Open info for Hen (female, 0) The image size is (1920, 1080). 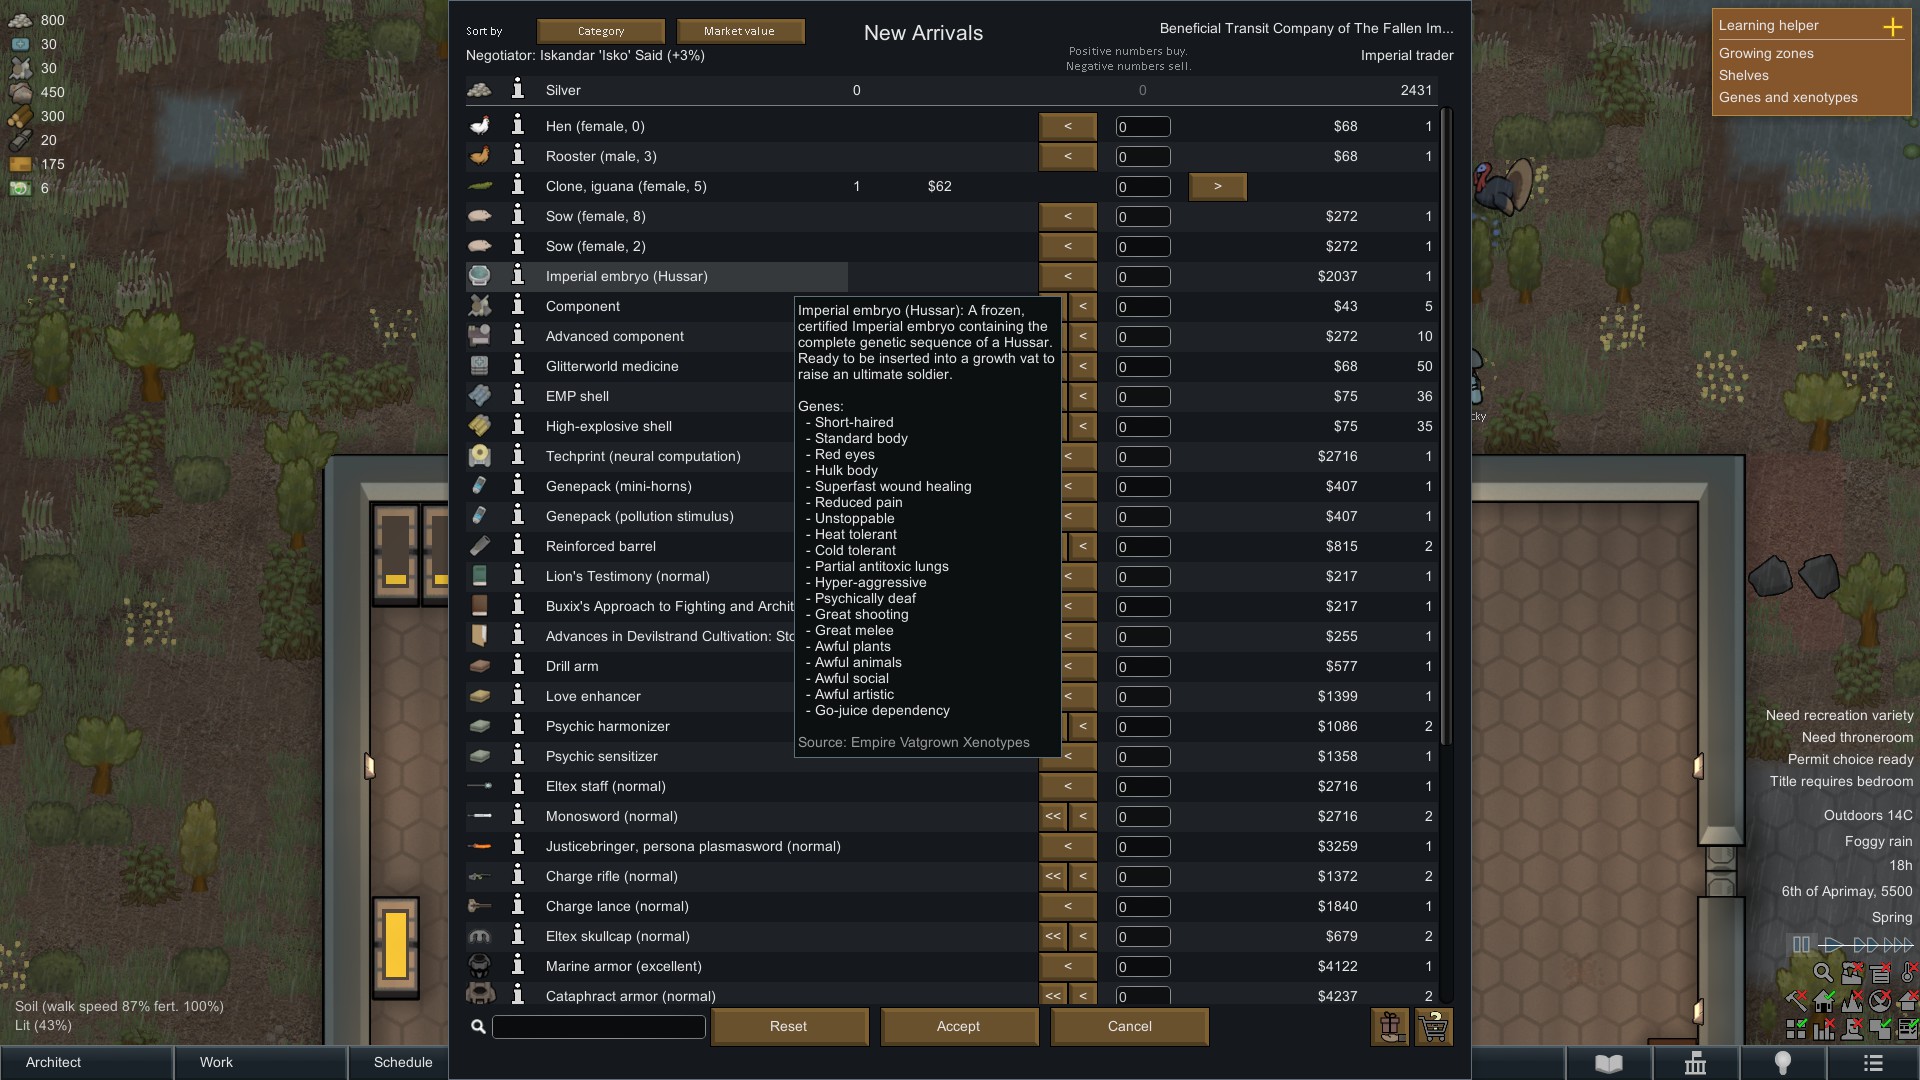tap(518, 125)
